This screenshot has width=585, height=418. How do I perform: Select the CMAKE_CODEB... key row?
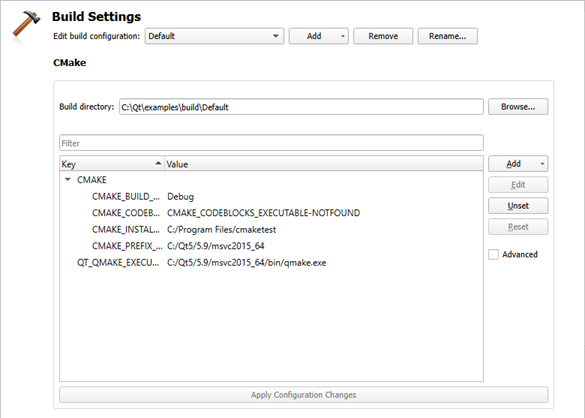271,213
